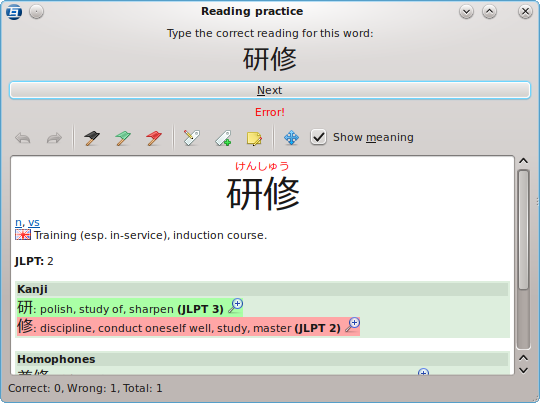Image resolution: width=540 pixels, height=403 pixels.
Task: Open details magnifier for kanji 修
Action: (353, 324)
